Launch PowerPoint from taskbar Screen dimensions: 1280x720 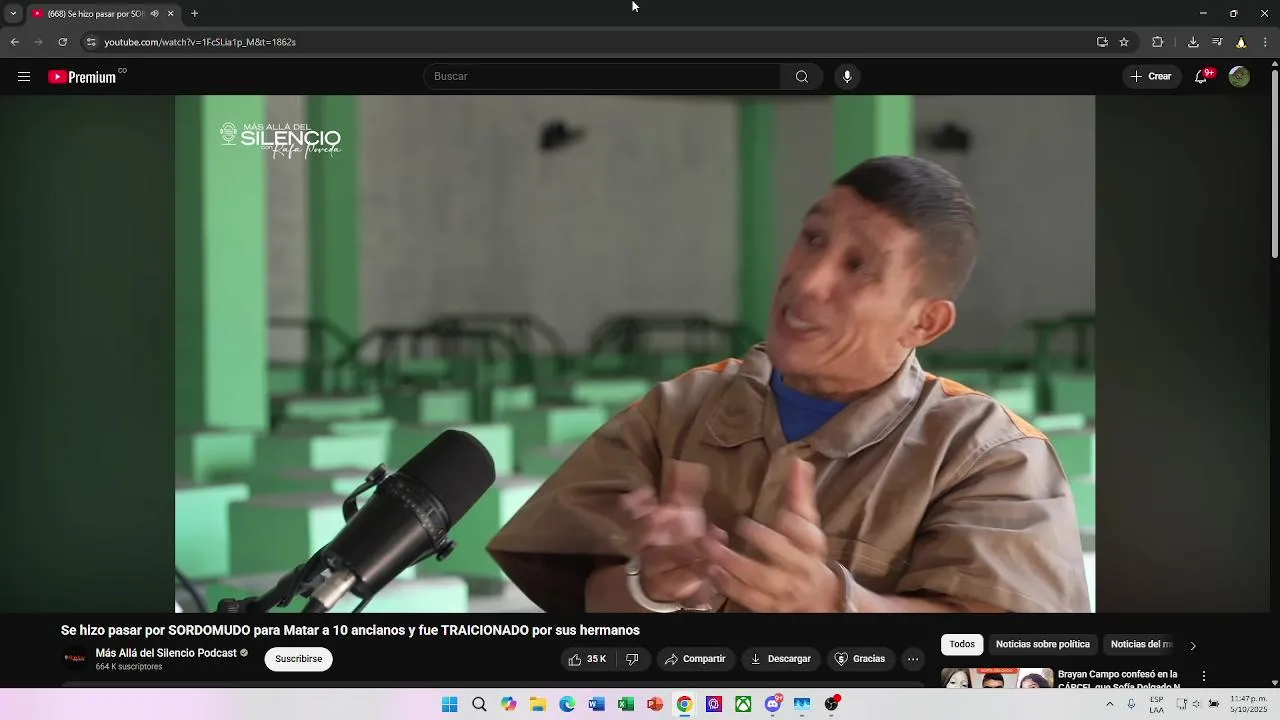tap(655, 704)
